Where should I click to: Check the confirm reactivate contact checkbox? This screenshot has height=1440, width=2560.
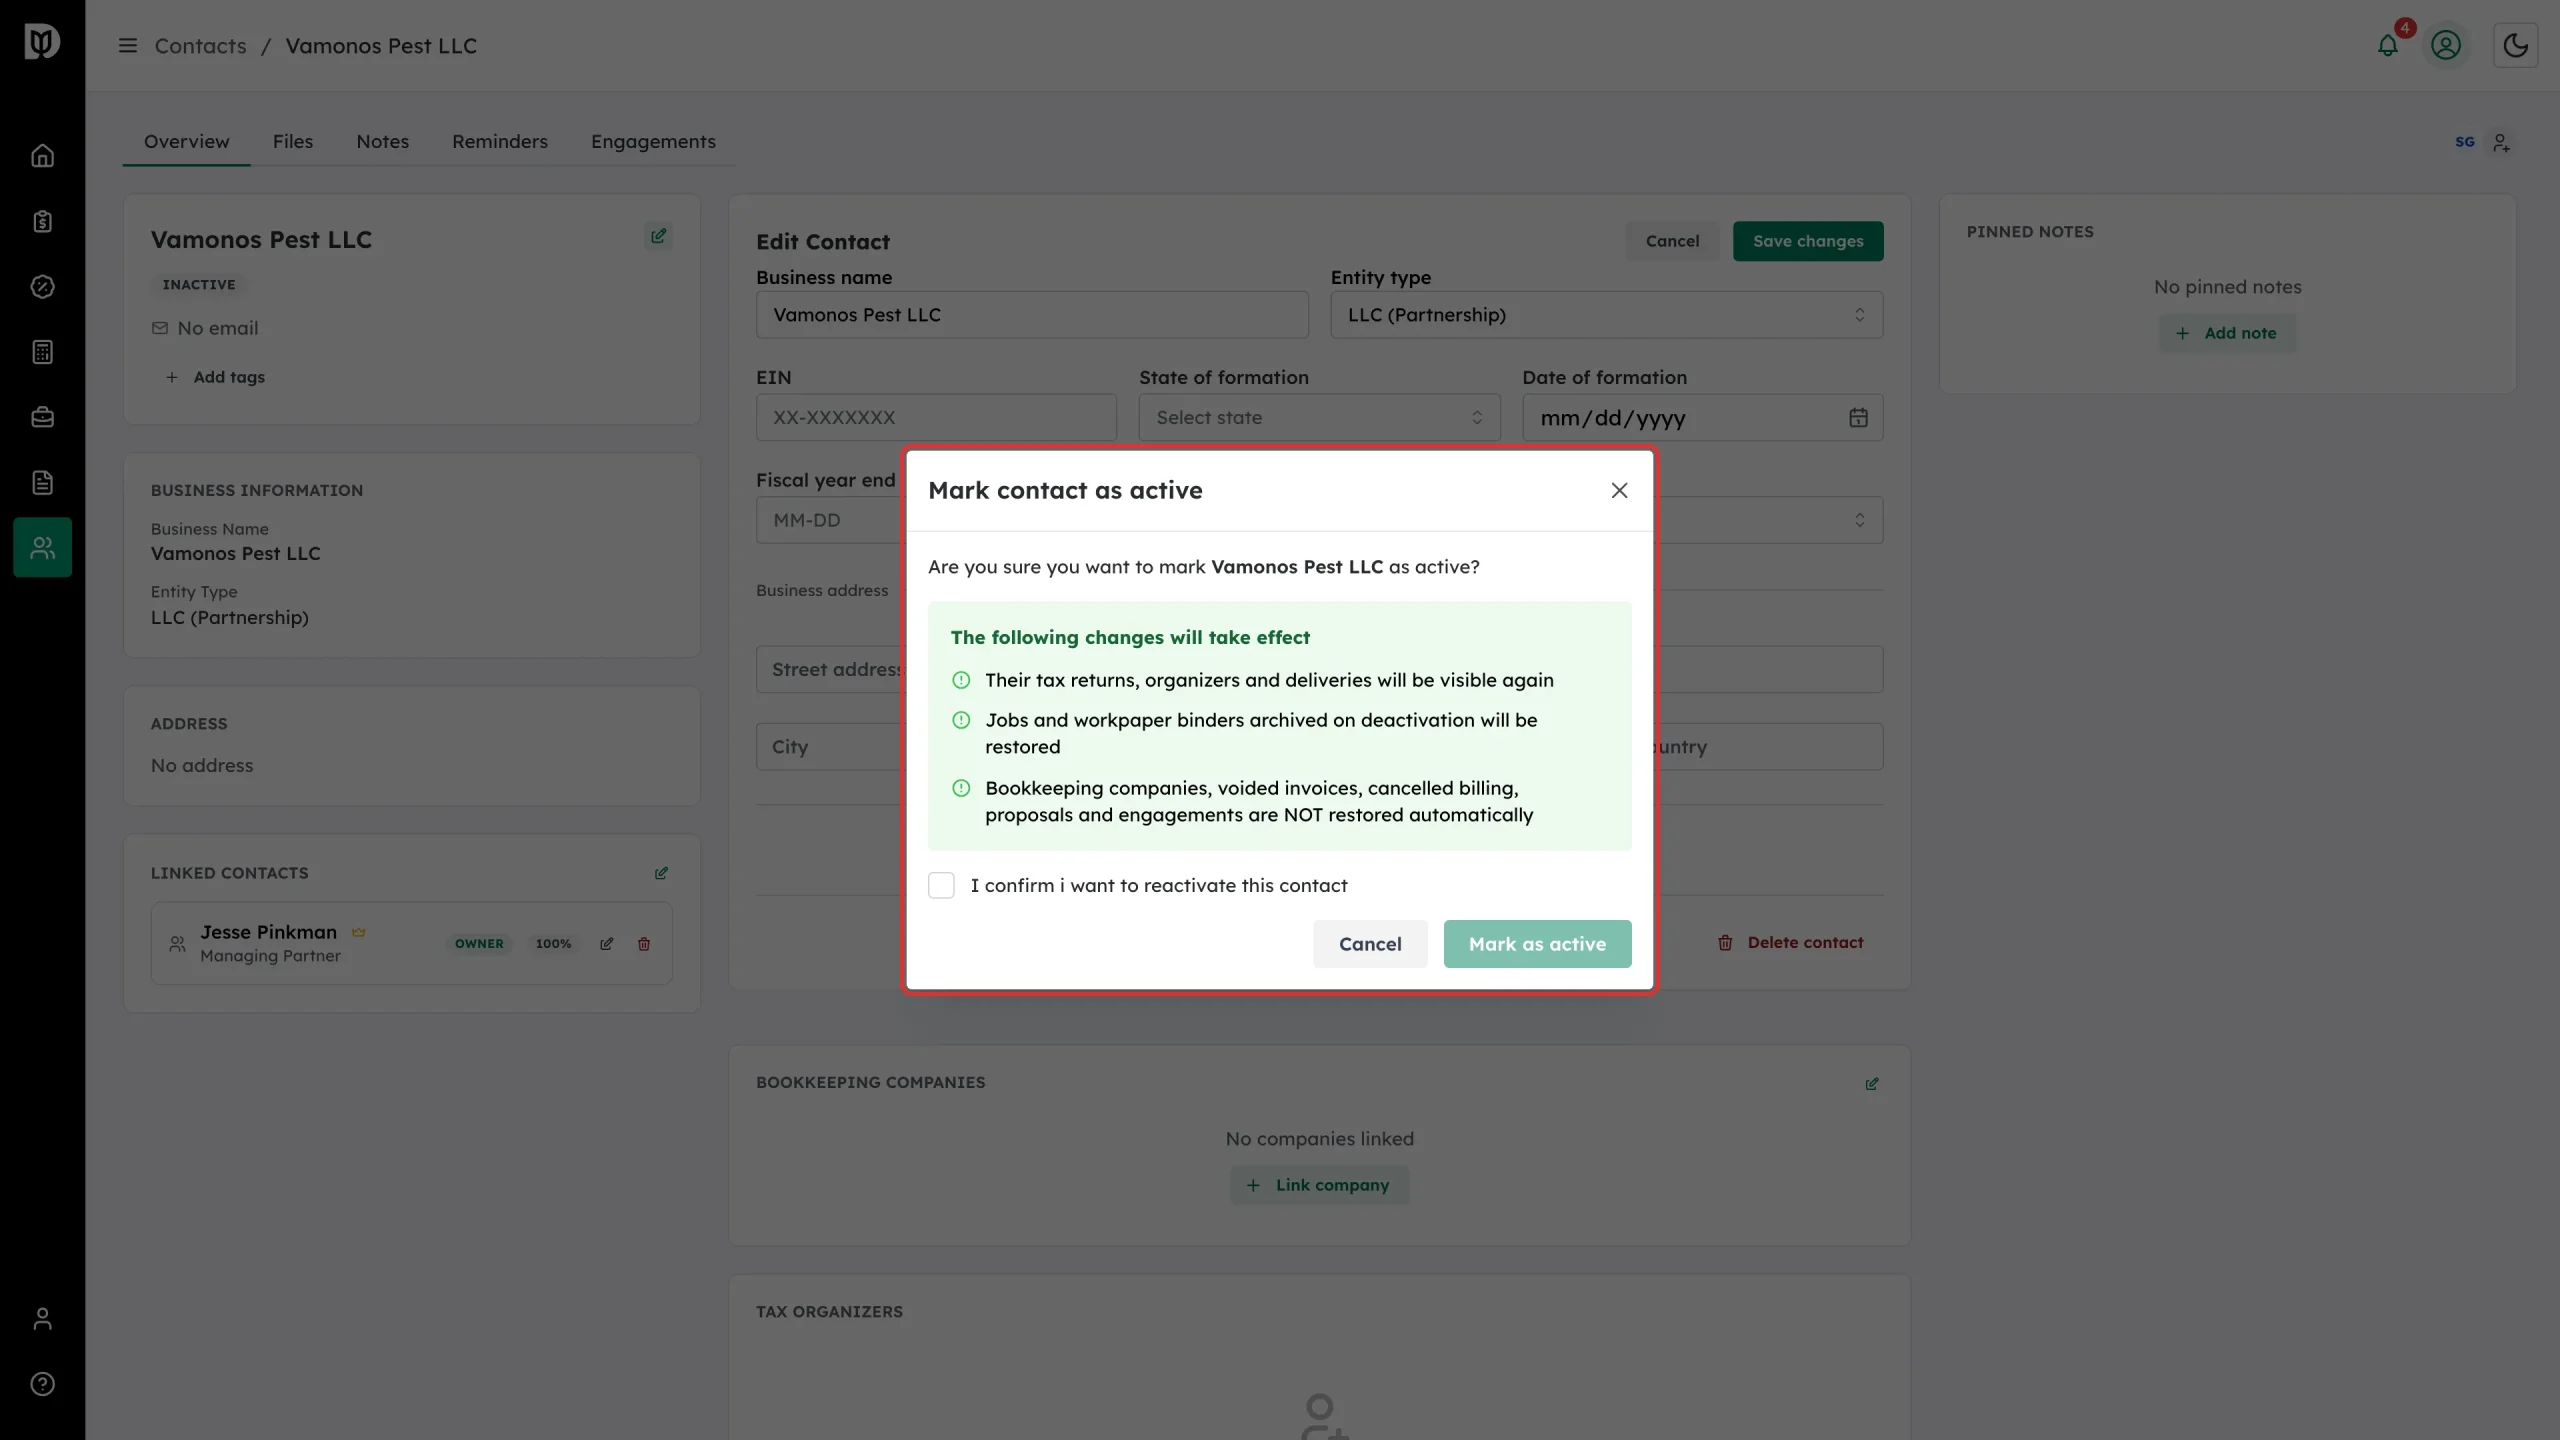[941, 885]
